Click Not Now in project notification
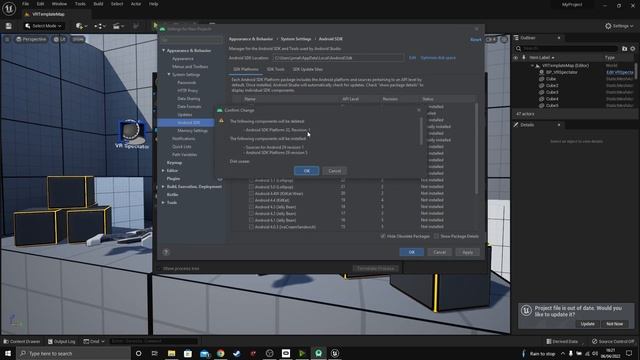Image resolution: width=640 pixels, height=360 pixels. pos(614,324)
